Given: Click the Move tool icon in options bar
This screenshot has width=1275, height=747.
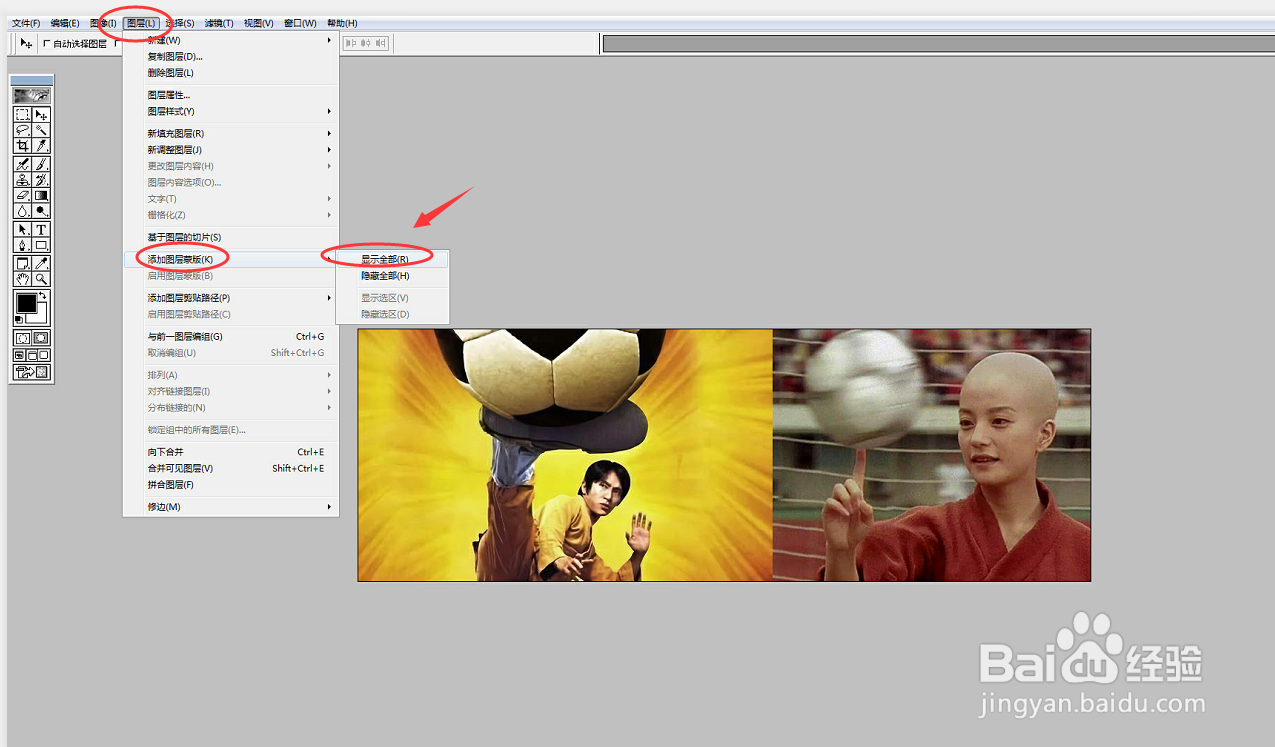Looking at the screenshot, I should coord(27,43).
